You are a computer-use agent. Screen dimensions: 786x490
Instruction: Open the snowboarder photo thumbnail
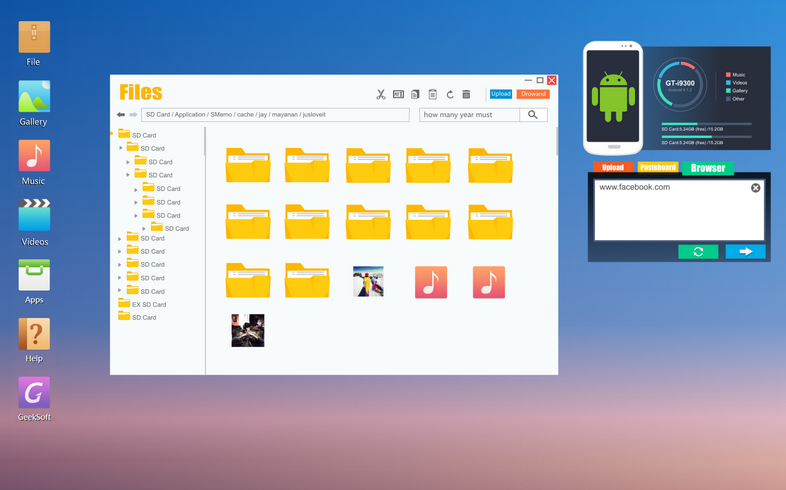(x=368, y=282)
